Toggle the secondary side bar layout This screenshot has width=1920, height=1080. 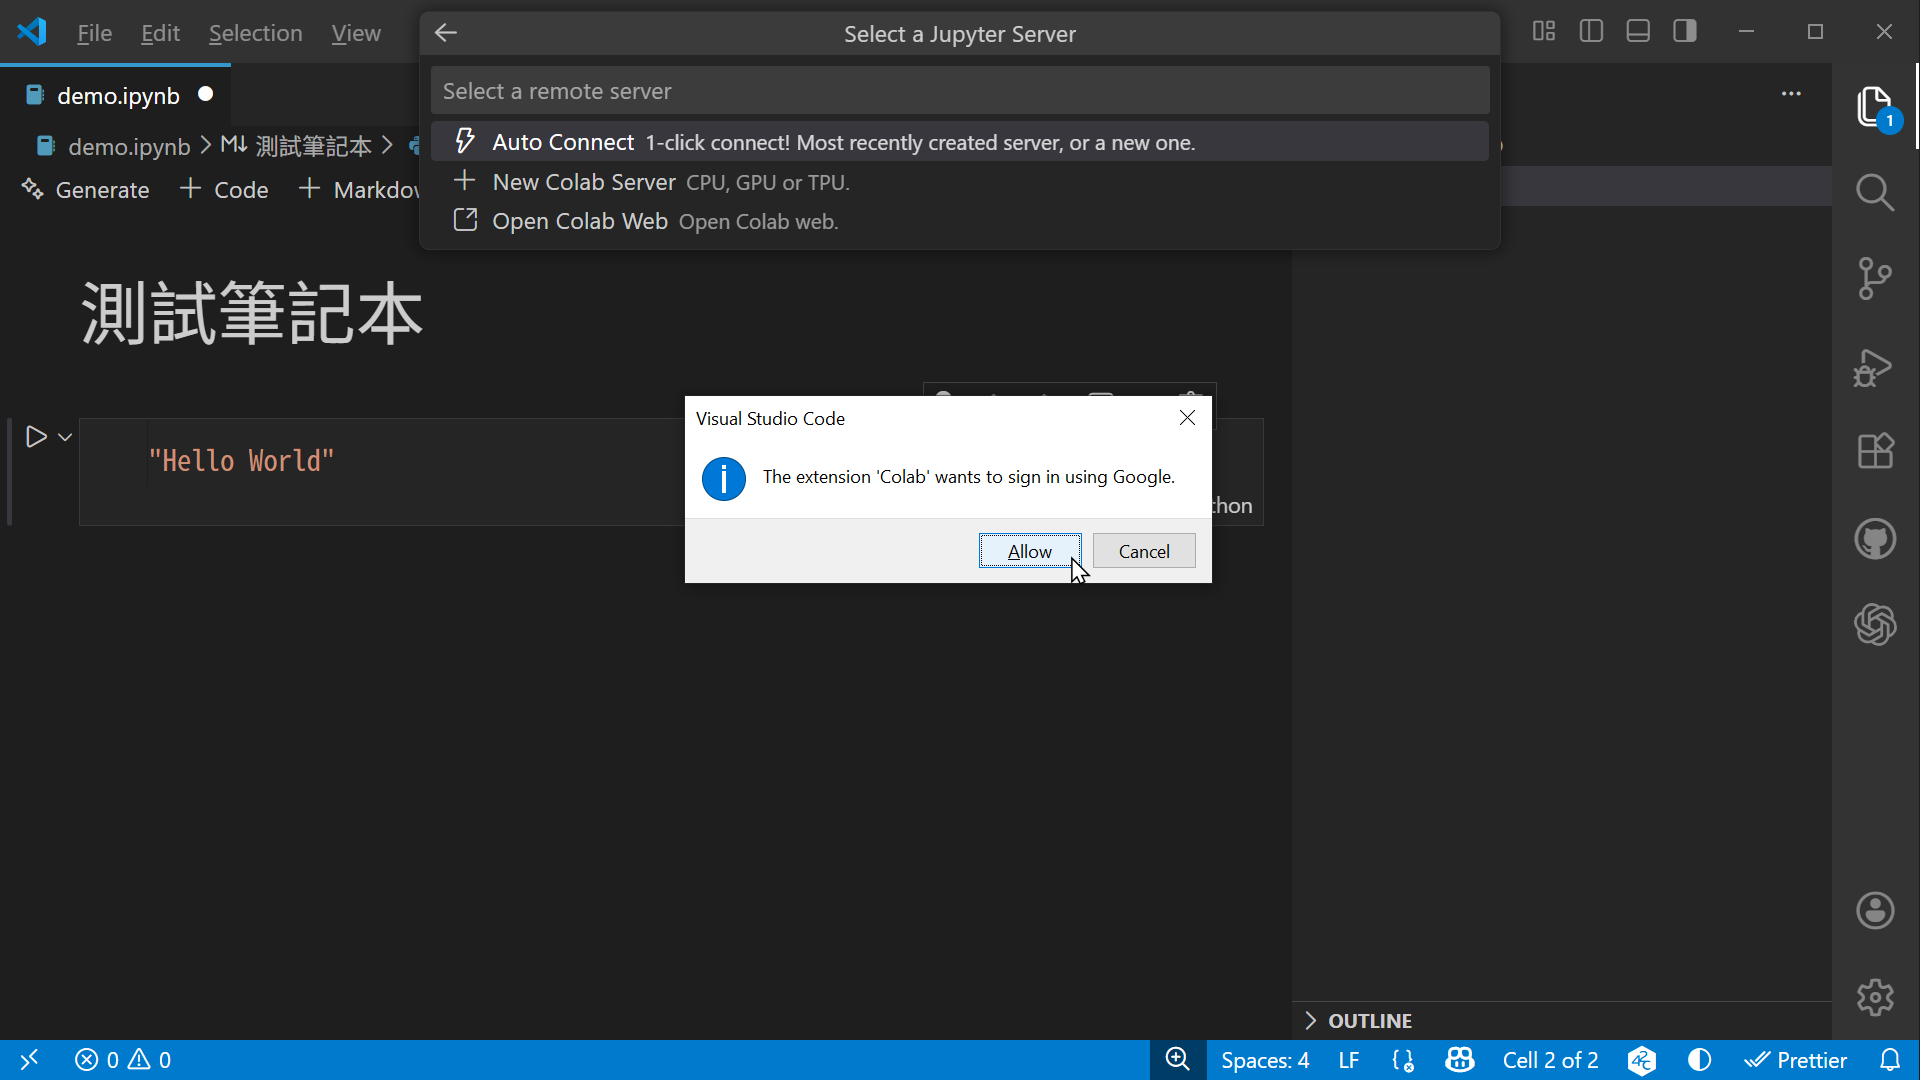(x=1685, y=32)
